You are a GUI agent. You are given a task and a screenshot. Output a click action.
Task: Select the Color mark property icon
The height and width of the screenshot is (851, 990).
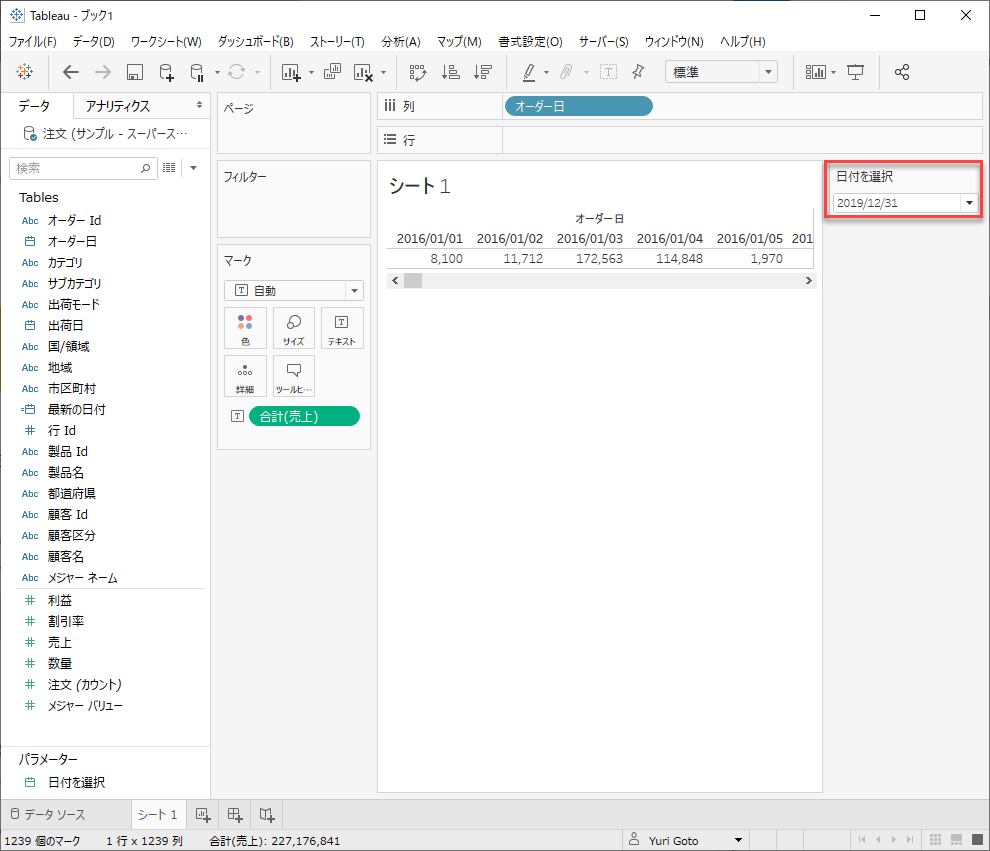(x=245, y=328)
